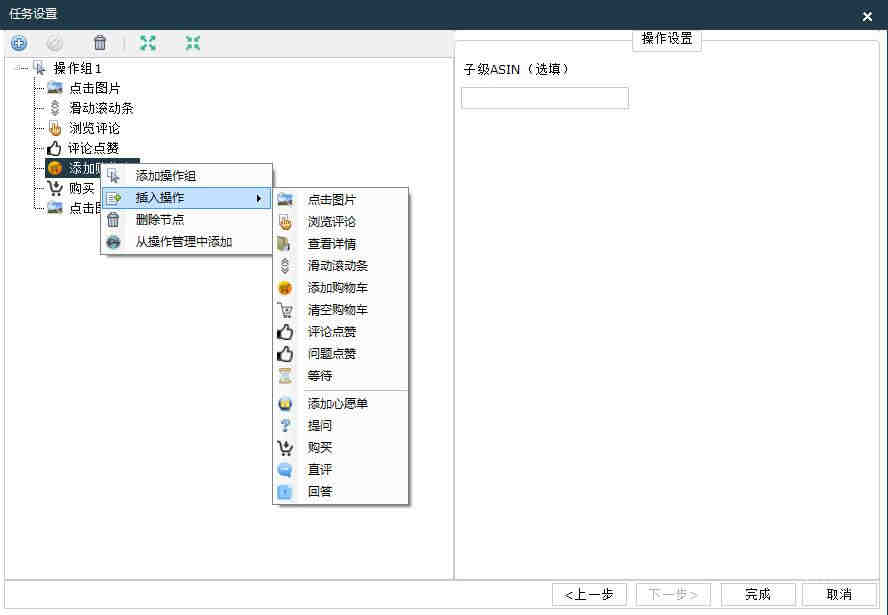Click the 完成 button

click(757, 594)
